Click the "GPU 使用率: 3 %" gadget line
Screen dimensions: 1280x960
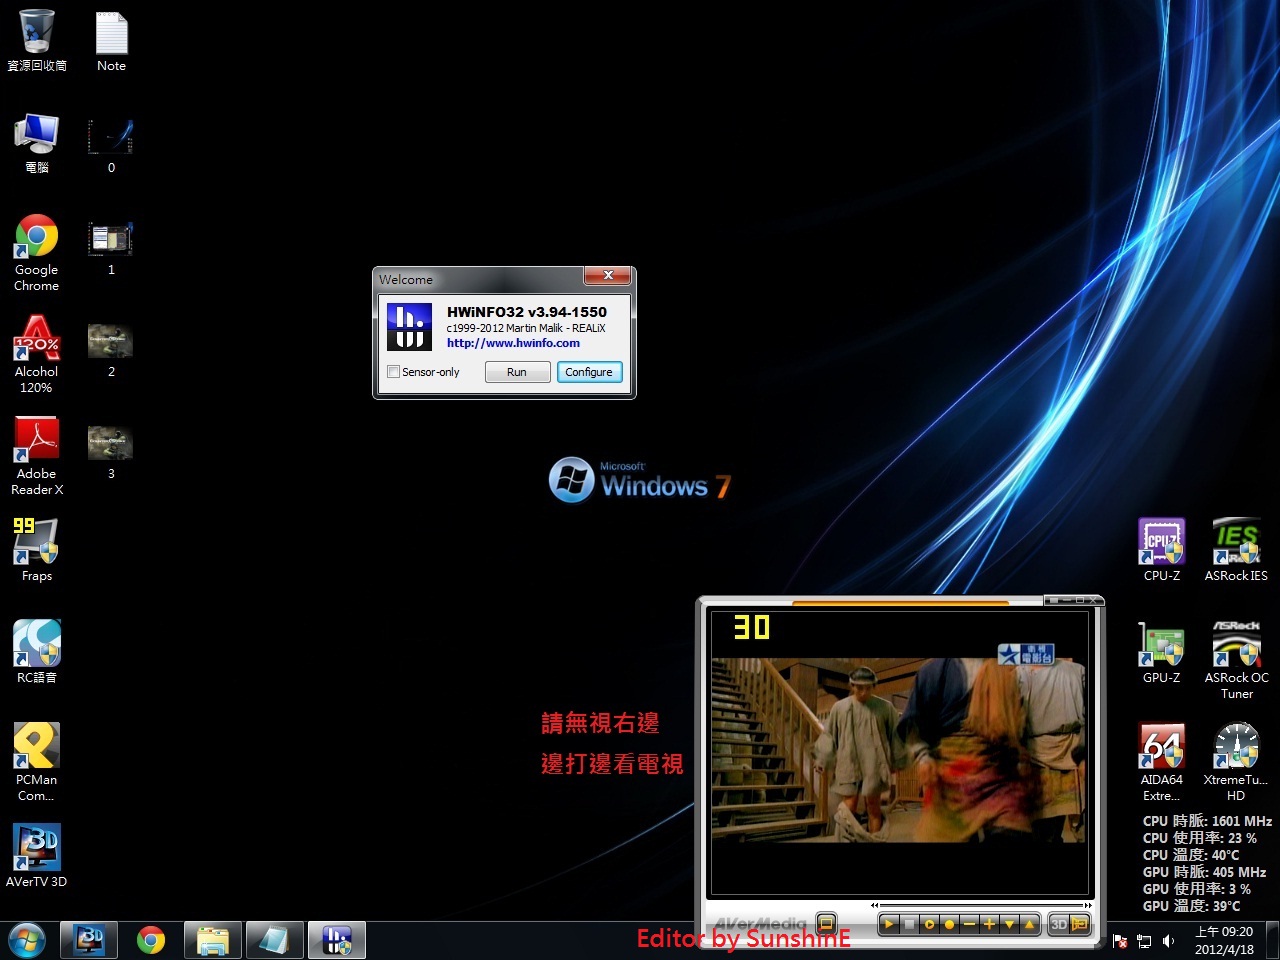(x=1197, y=889)
